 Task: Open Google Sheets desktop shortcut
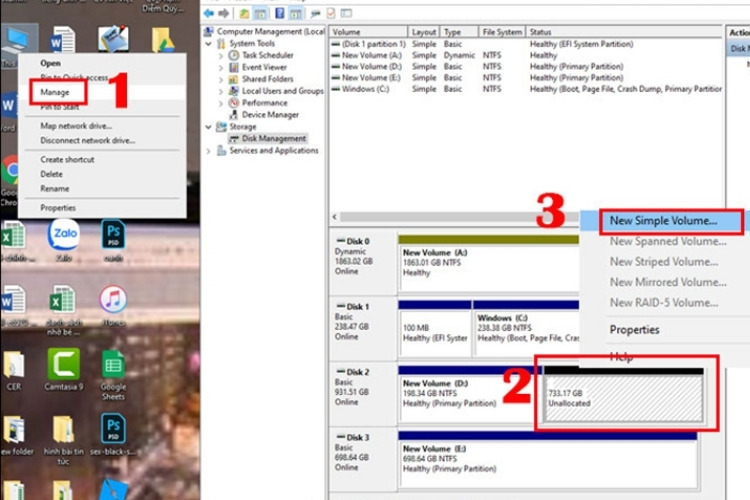(x=113, y=366)
